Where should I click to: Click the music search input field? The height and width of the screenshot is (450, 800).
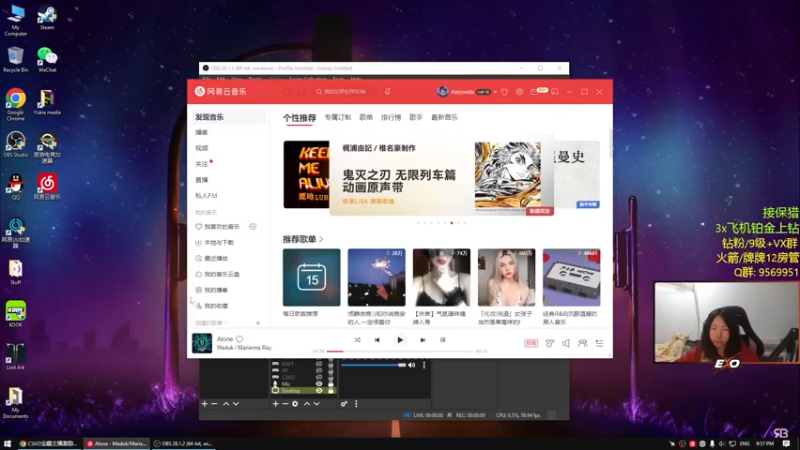(344, 92)
